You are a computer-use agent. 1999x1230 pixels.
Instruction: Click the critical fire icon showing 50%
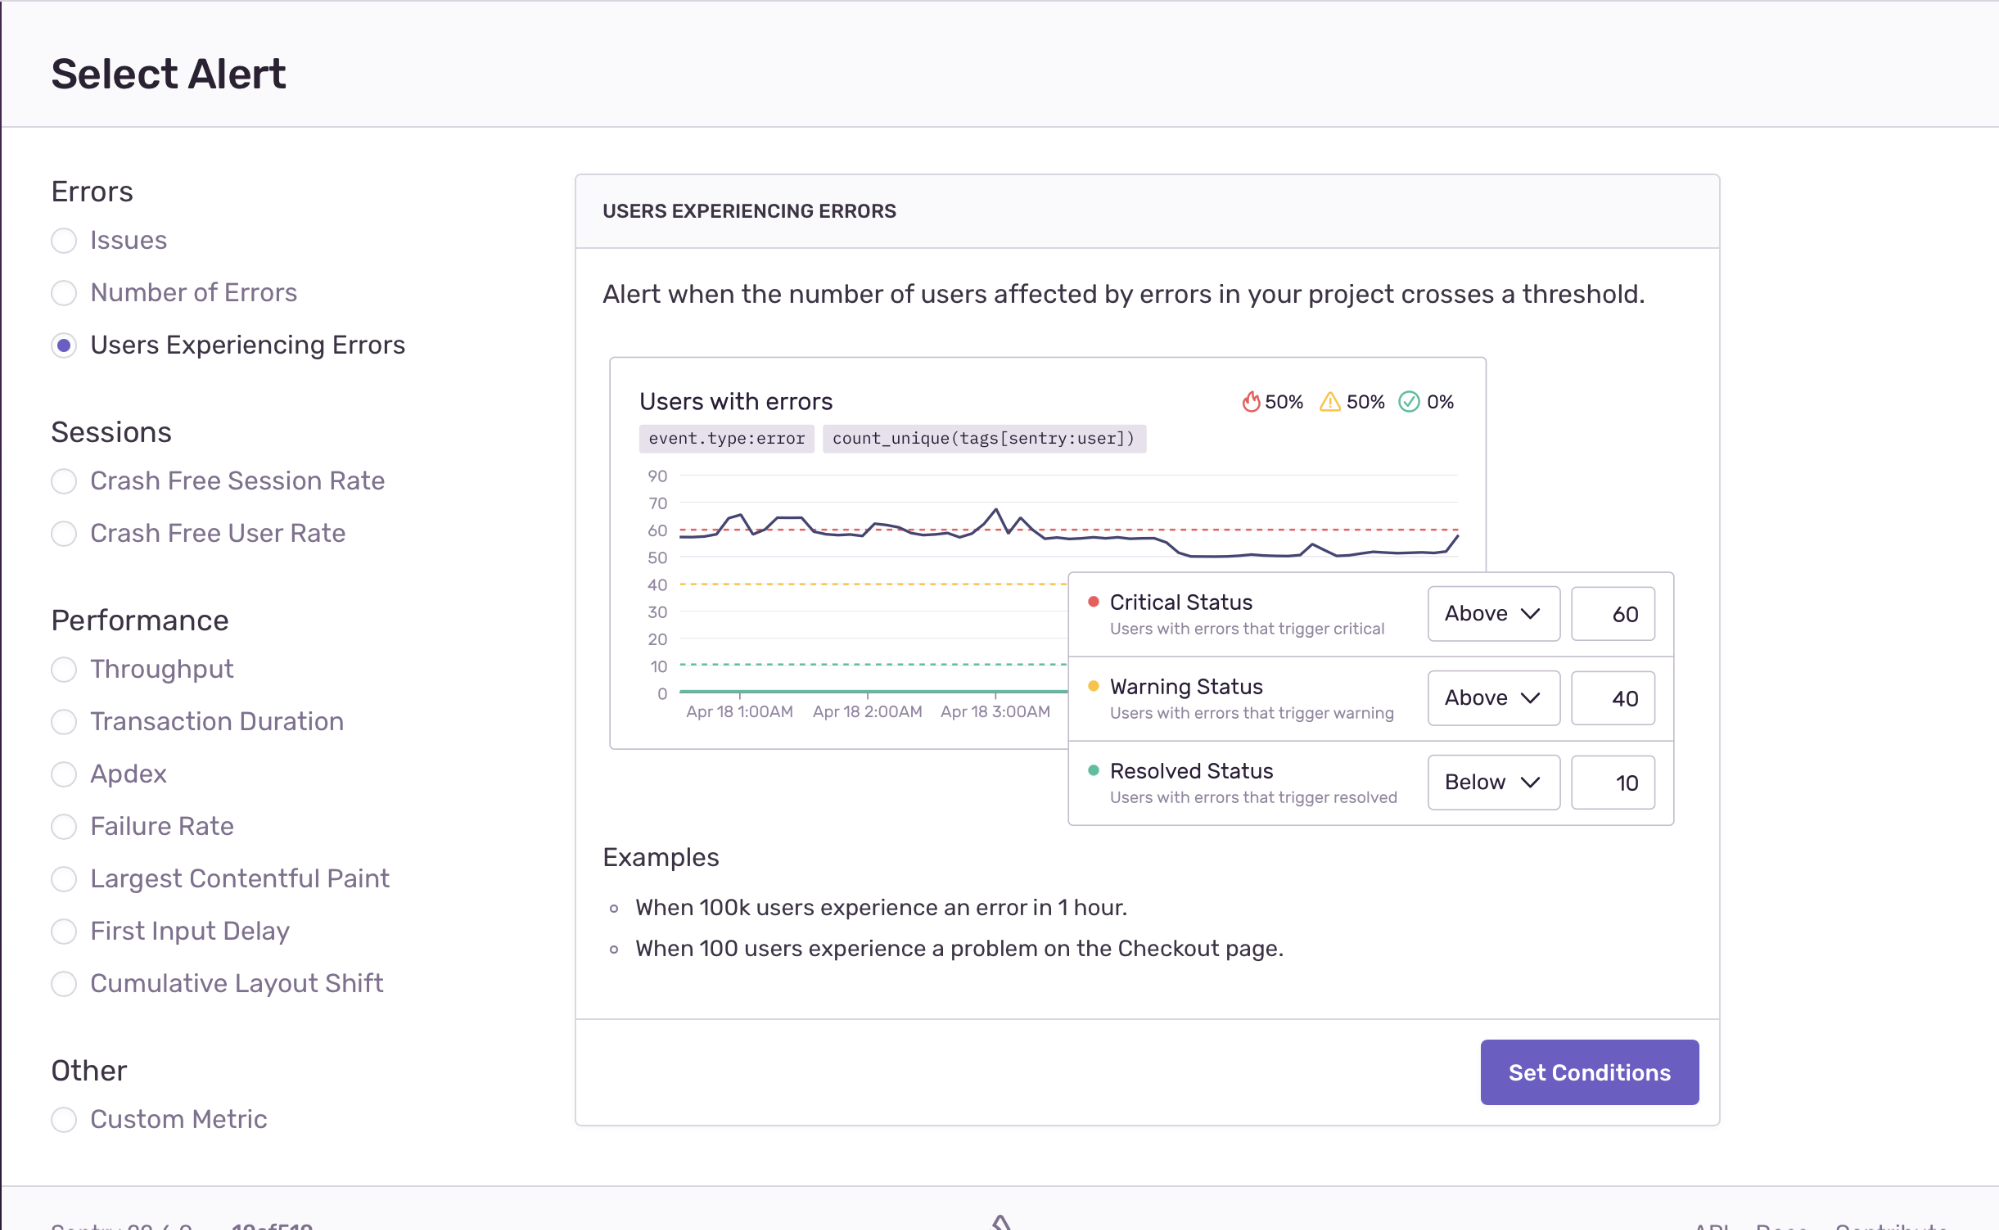[1251, 402]
